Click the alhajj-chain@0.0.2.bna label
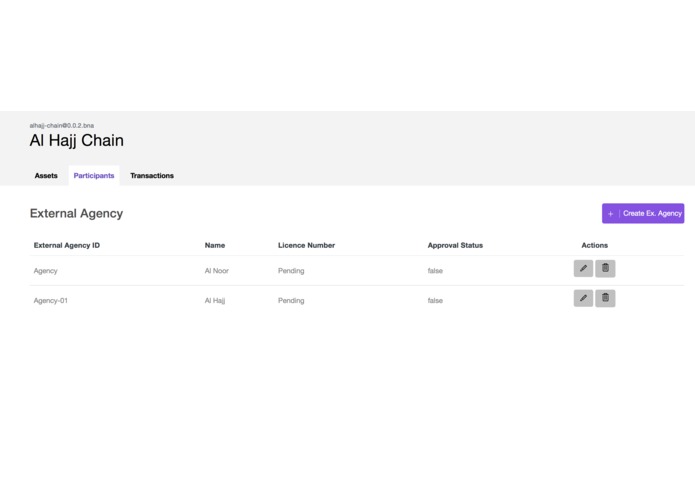 pos(62,125)
